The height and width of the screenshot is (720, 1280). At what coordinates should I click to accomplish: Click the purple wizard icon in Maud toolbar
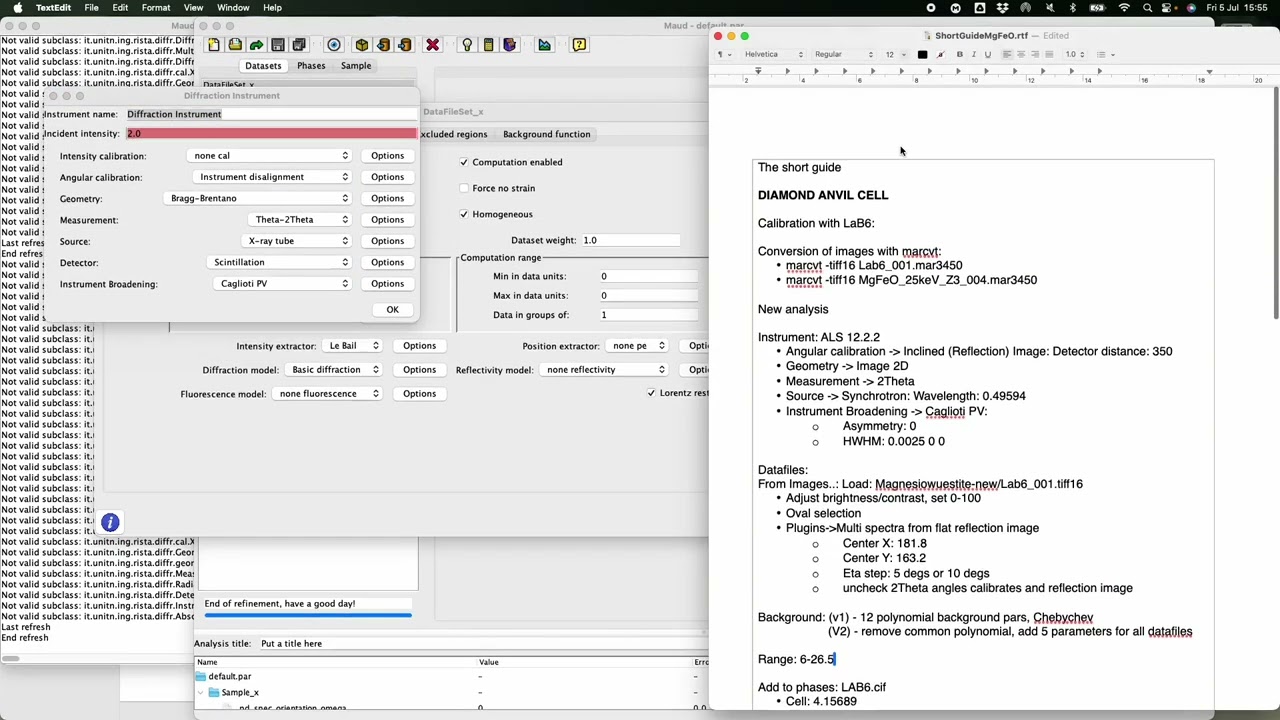509,45
